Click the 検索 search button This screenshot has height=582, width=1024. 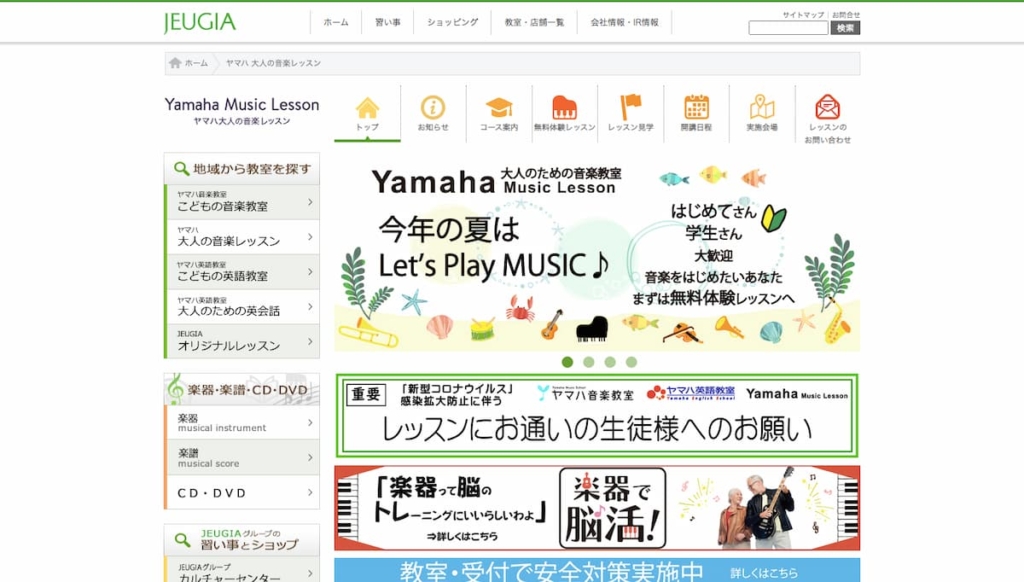[x=845, y=27]
